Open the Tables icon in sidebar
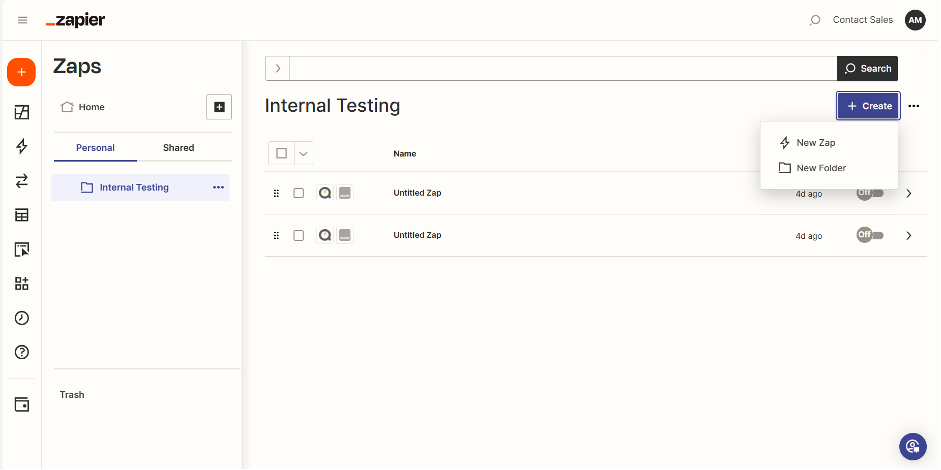 21,215
